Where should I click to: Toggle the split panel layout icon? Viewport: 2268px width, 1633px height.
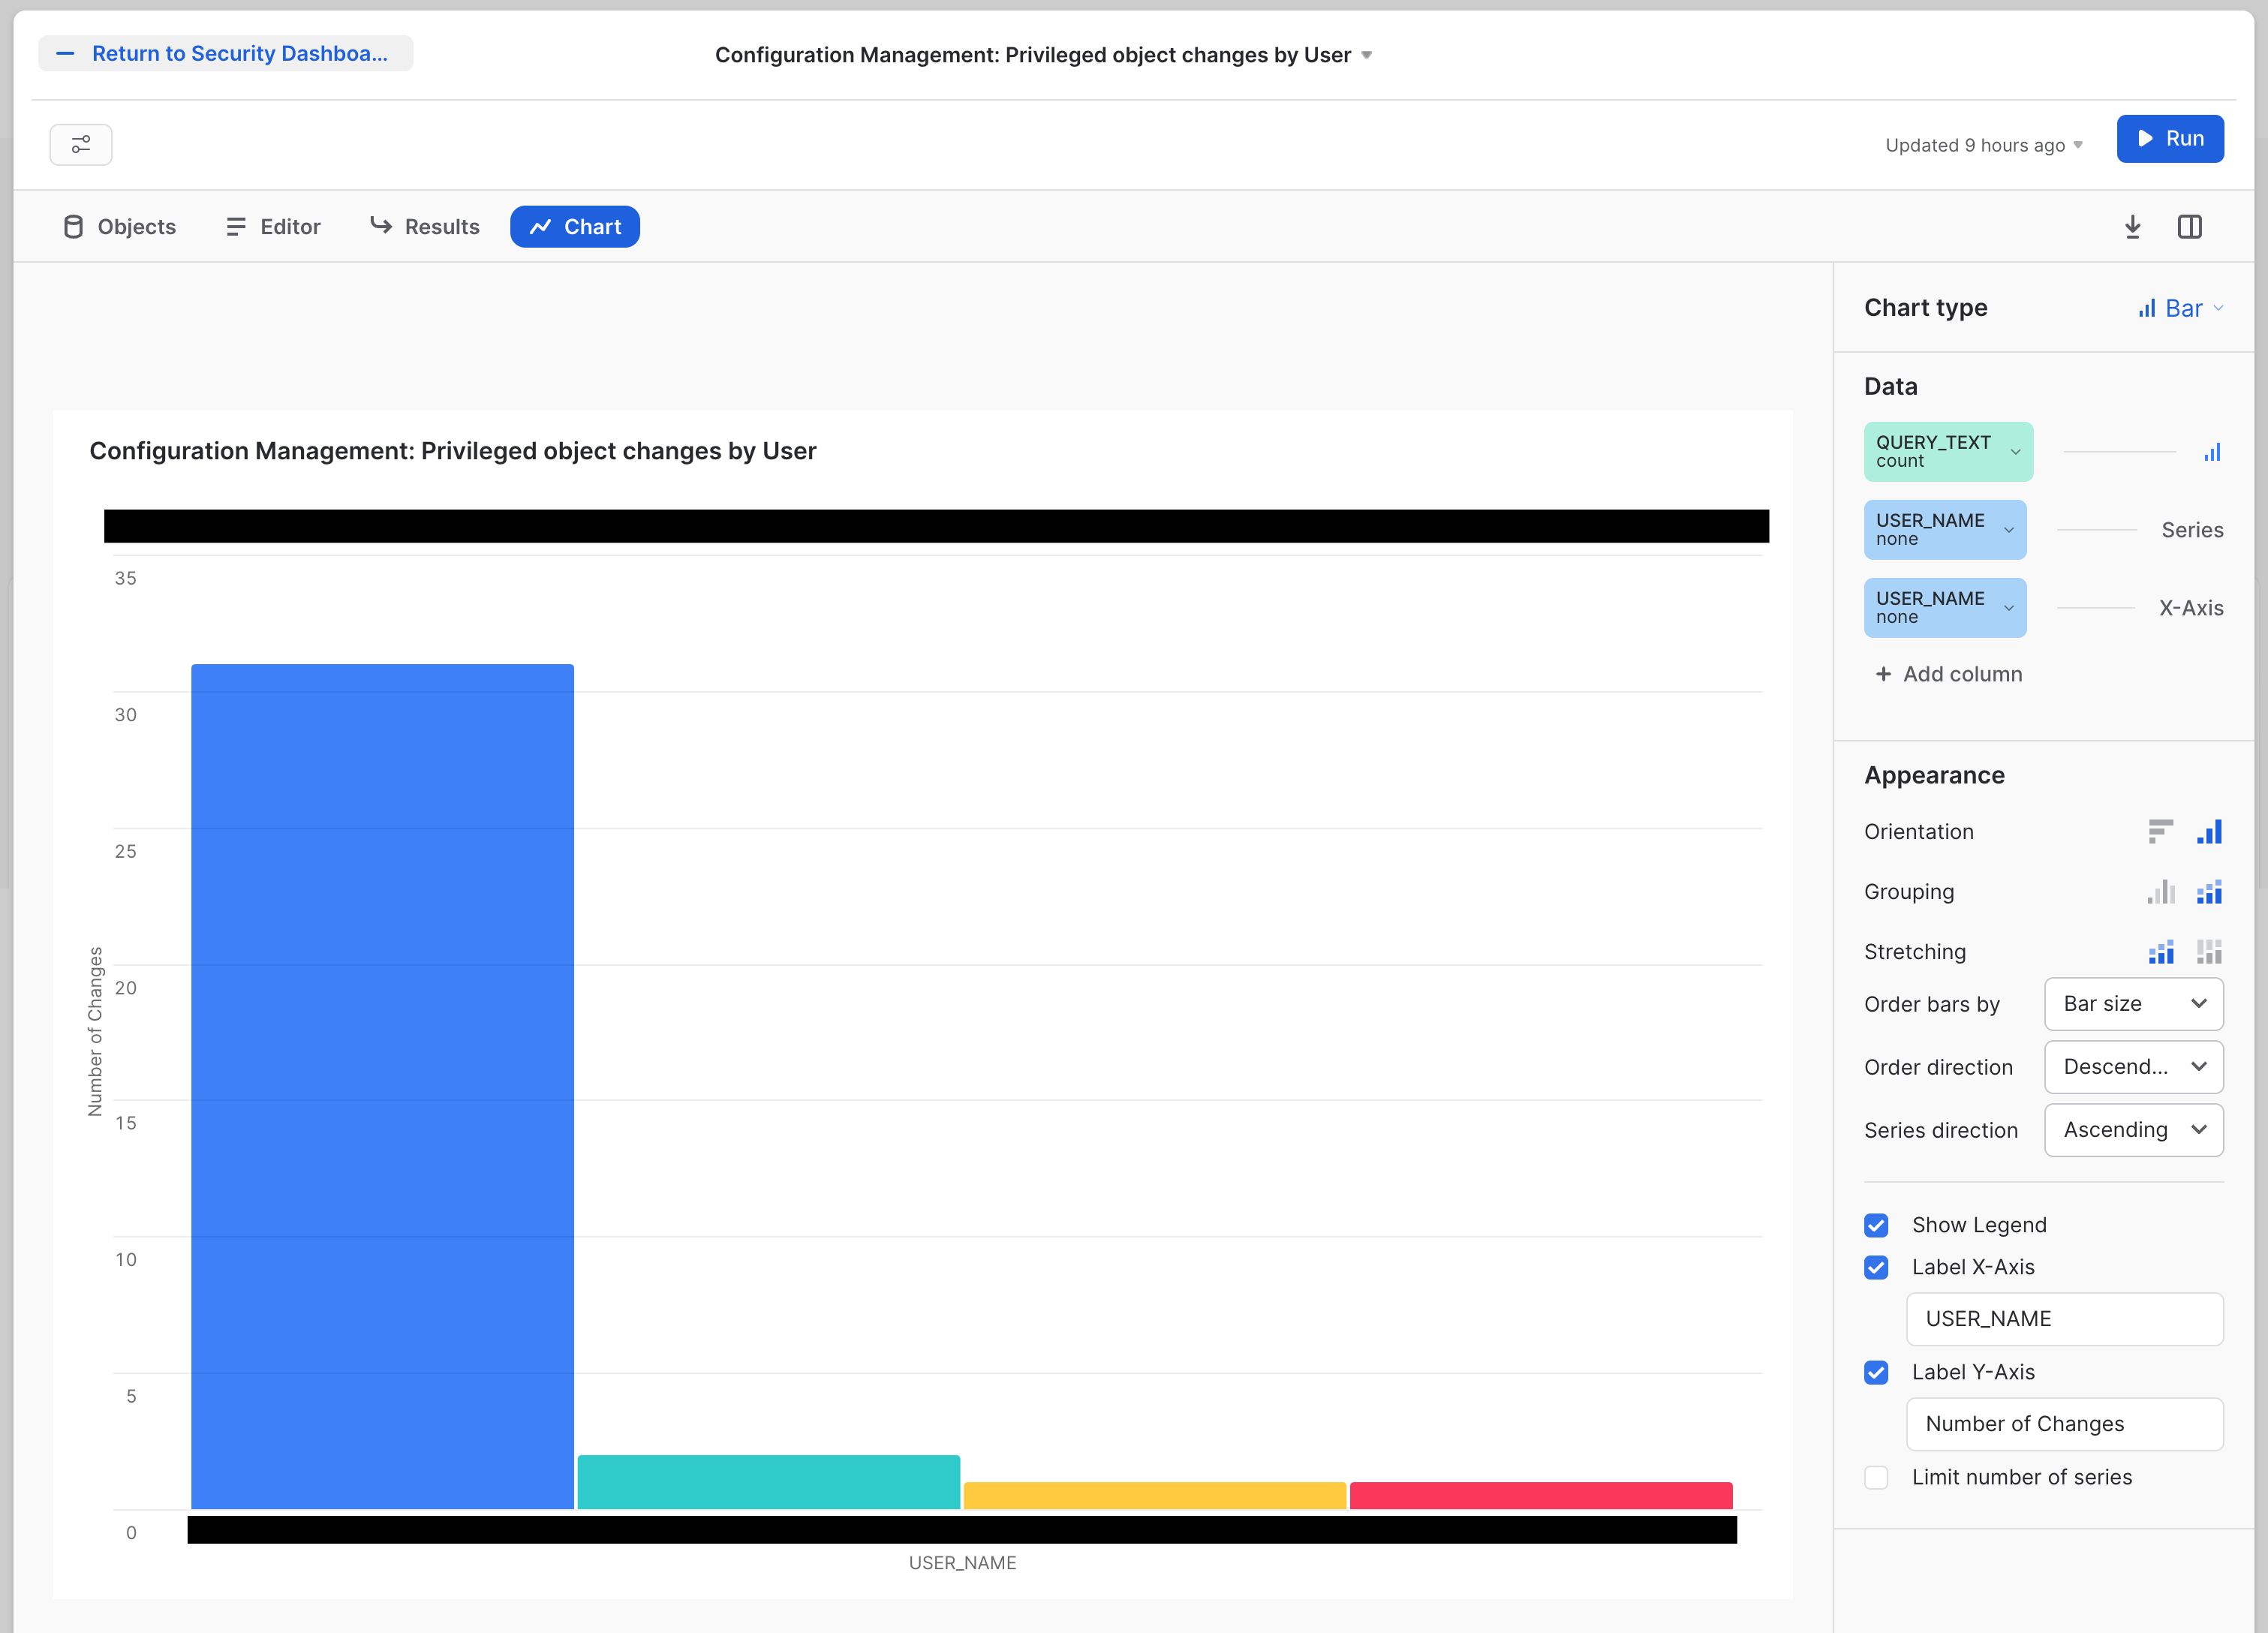click(x=2190, y=226)
